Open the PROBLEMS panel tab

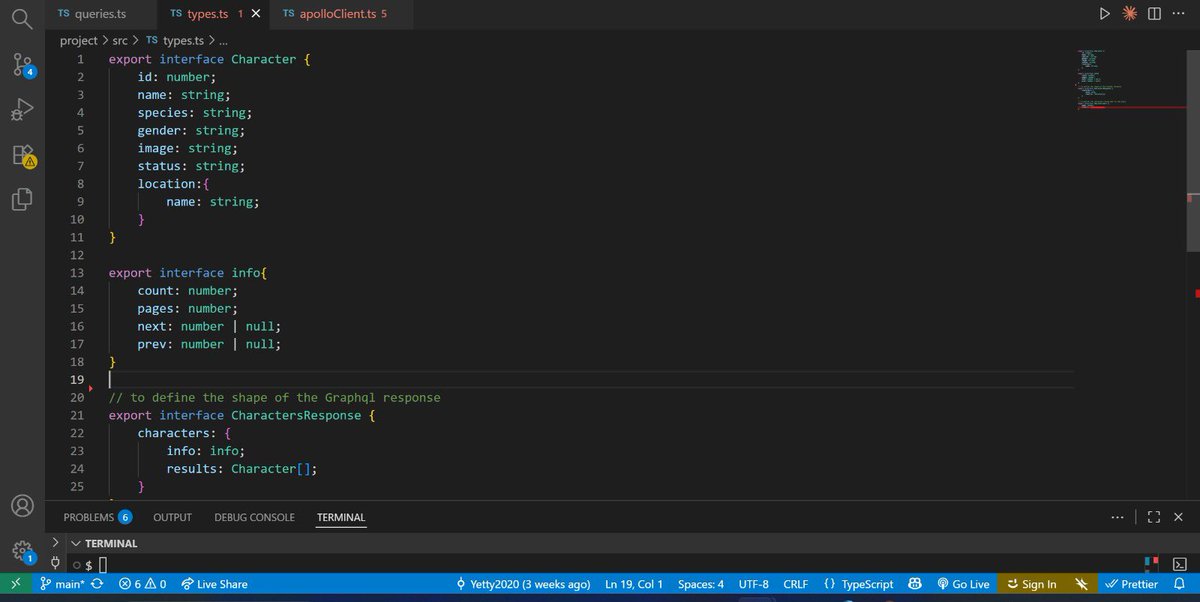point(97,517)
